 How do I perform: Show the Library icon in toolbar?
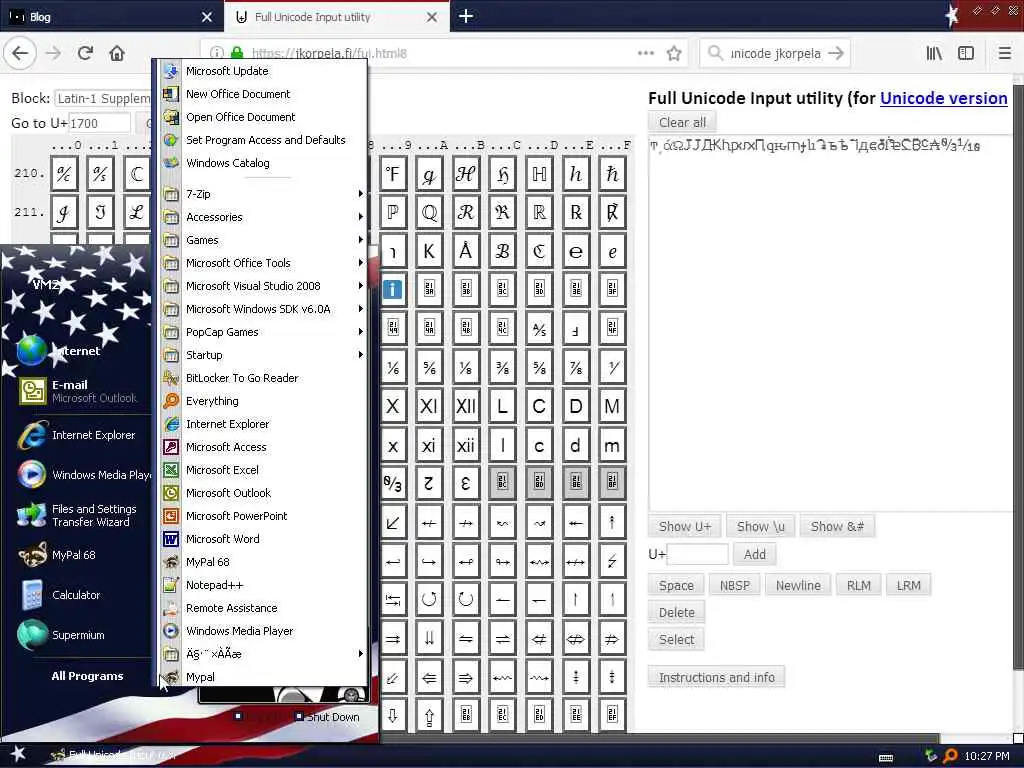click(934, 53)
